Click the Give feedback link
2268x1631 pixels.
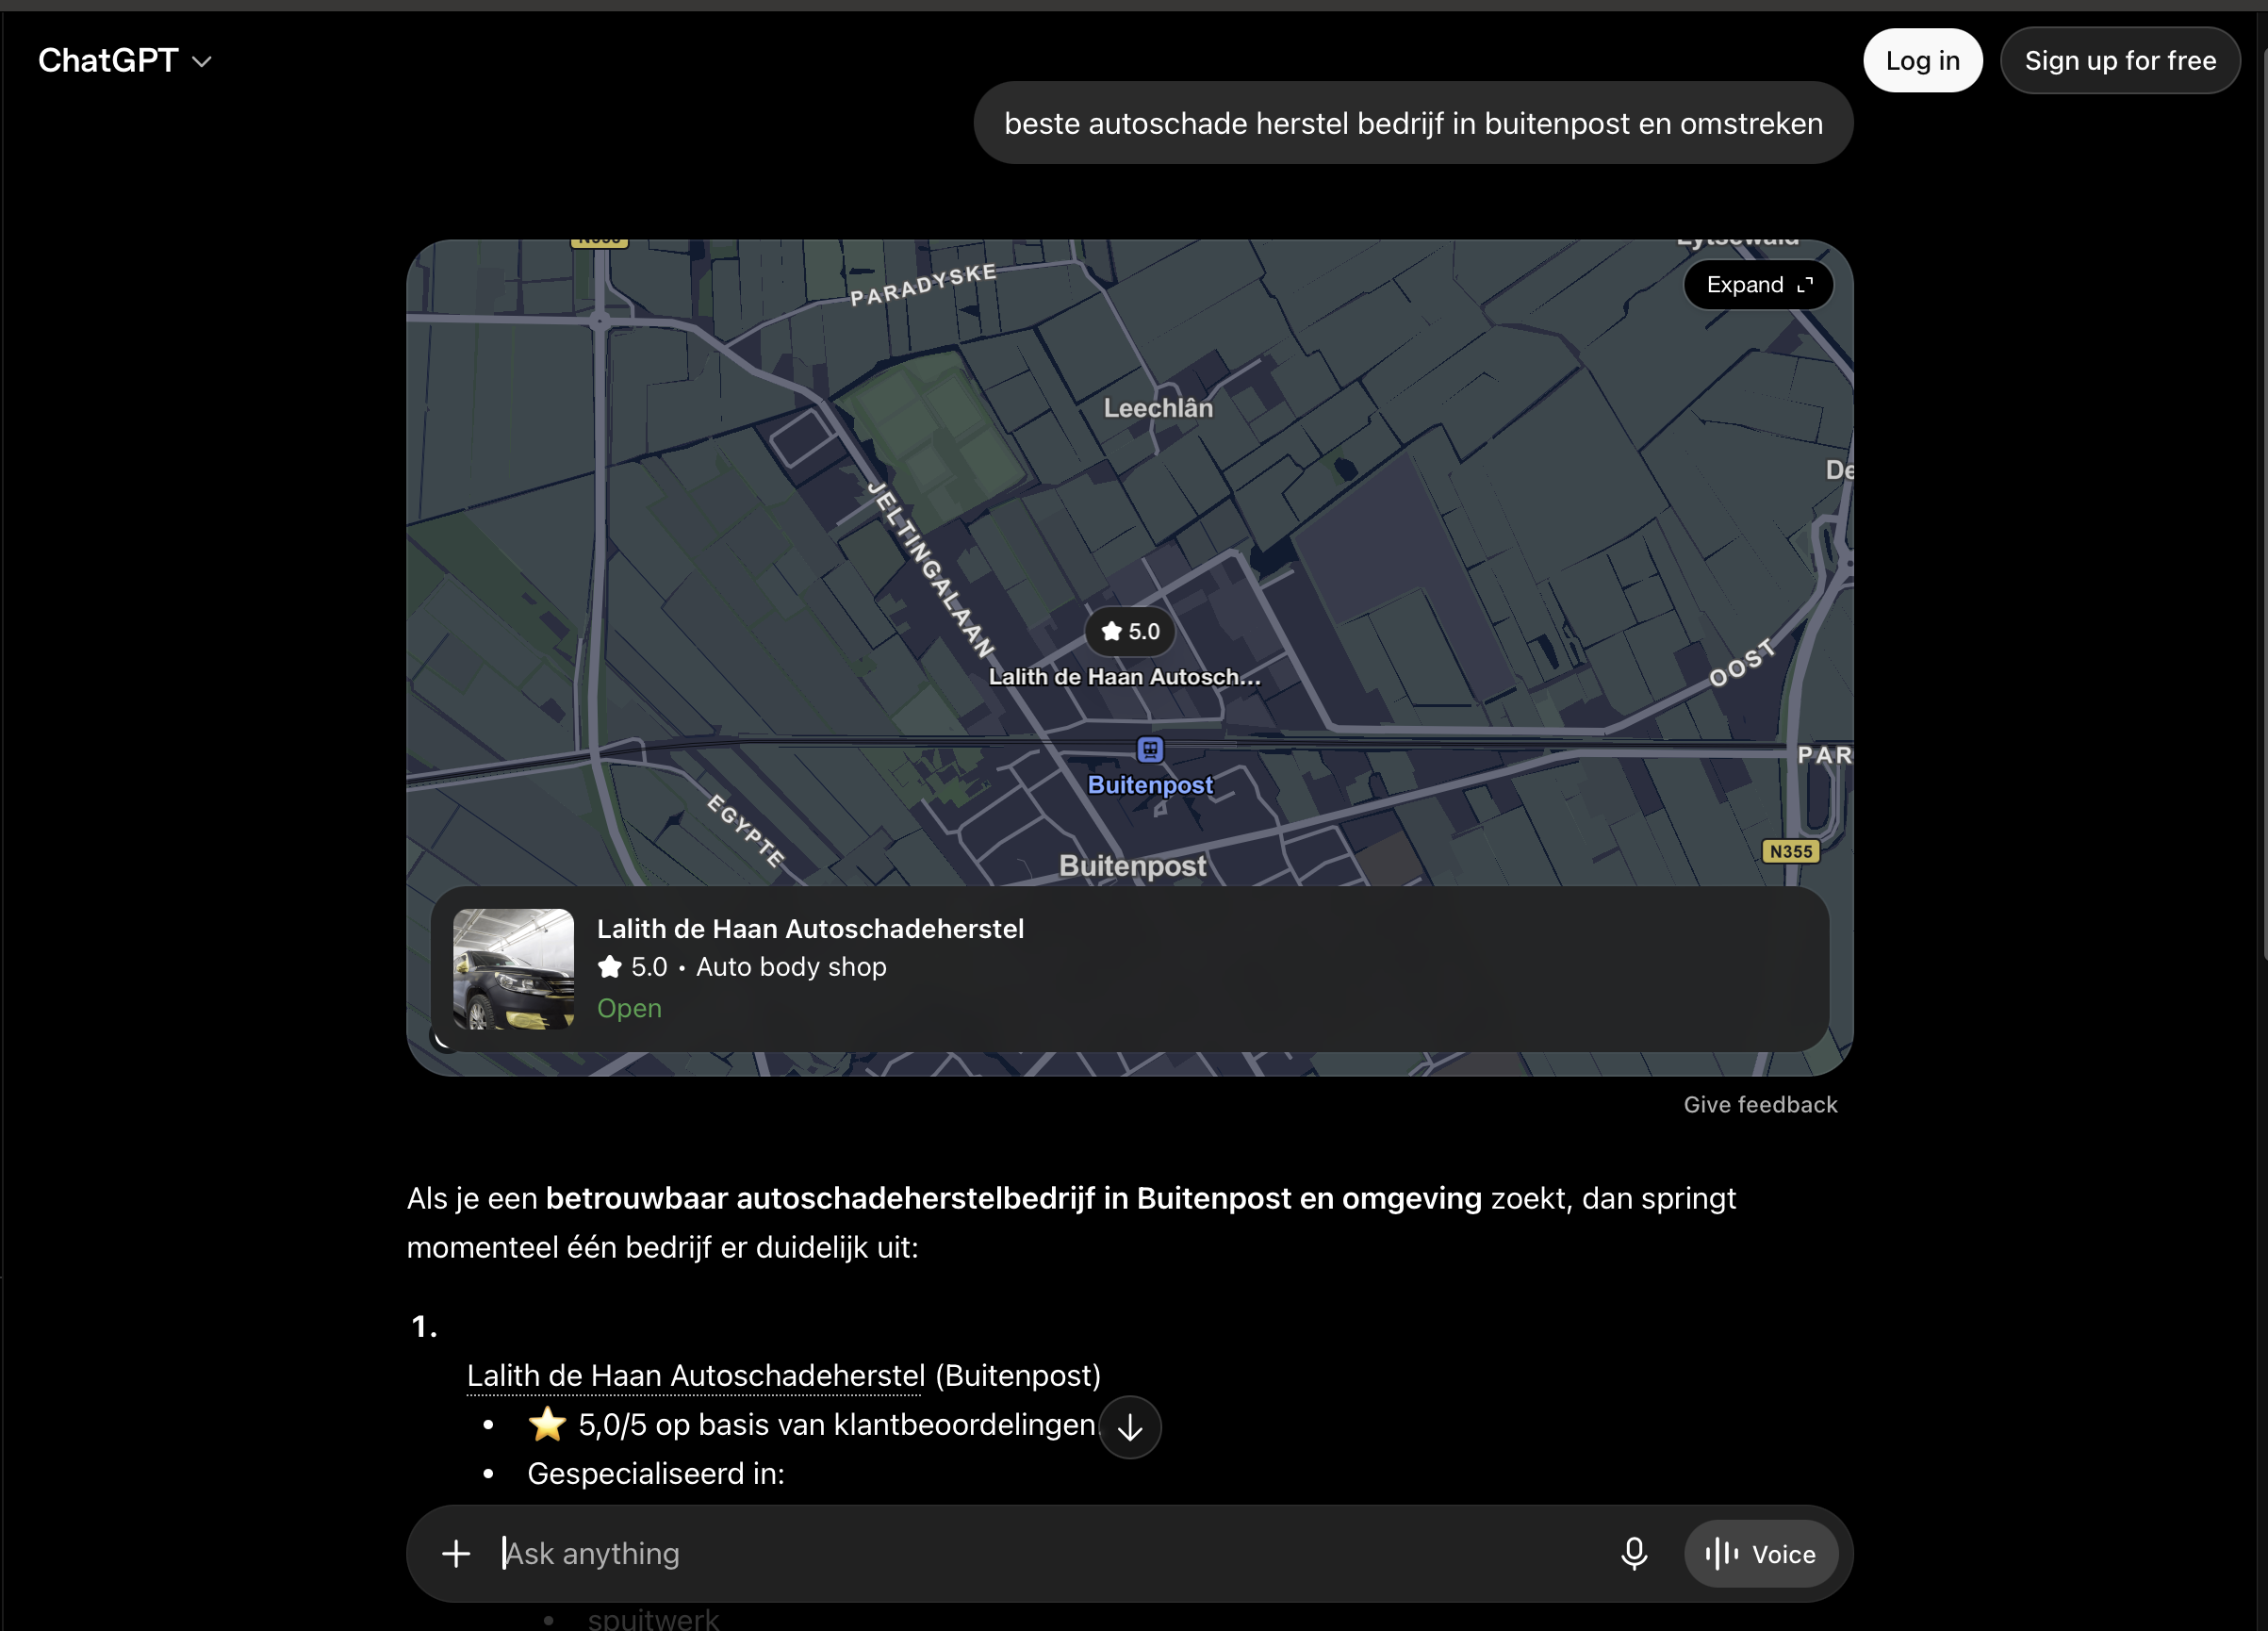click(1760, 1105)
